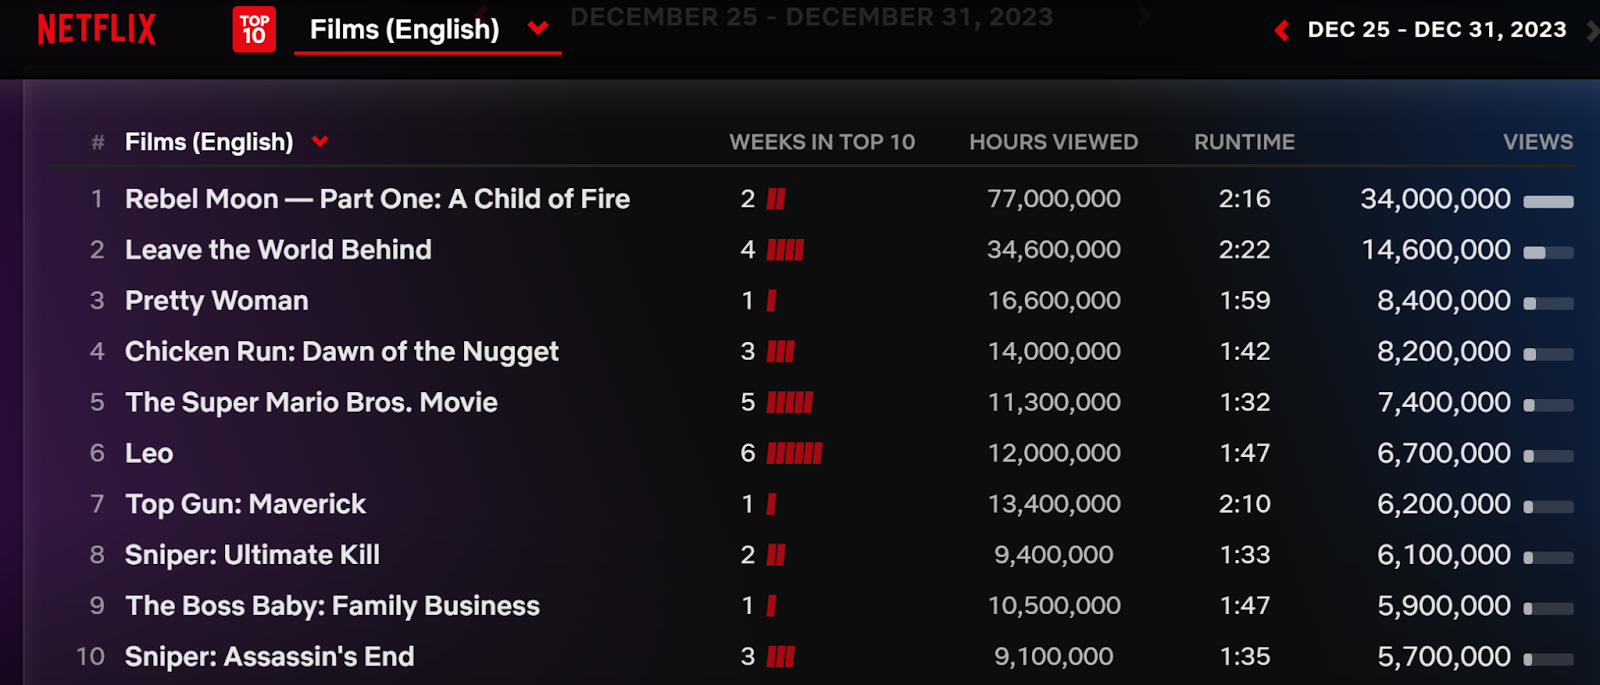Click the Weeks in Top 10 column header

click(x=821, y=142)
